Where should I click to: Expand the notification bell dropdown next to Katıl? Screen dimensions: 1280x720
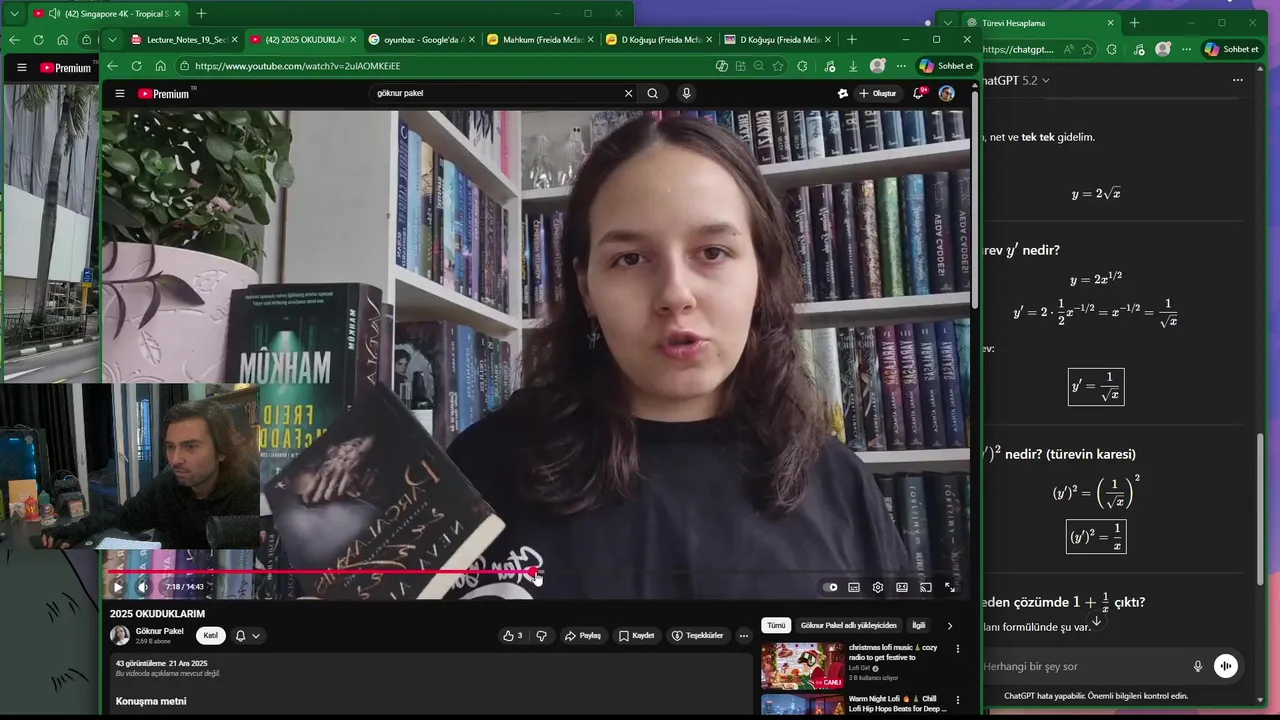click(247, 635)
